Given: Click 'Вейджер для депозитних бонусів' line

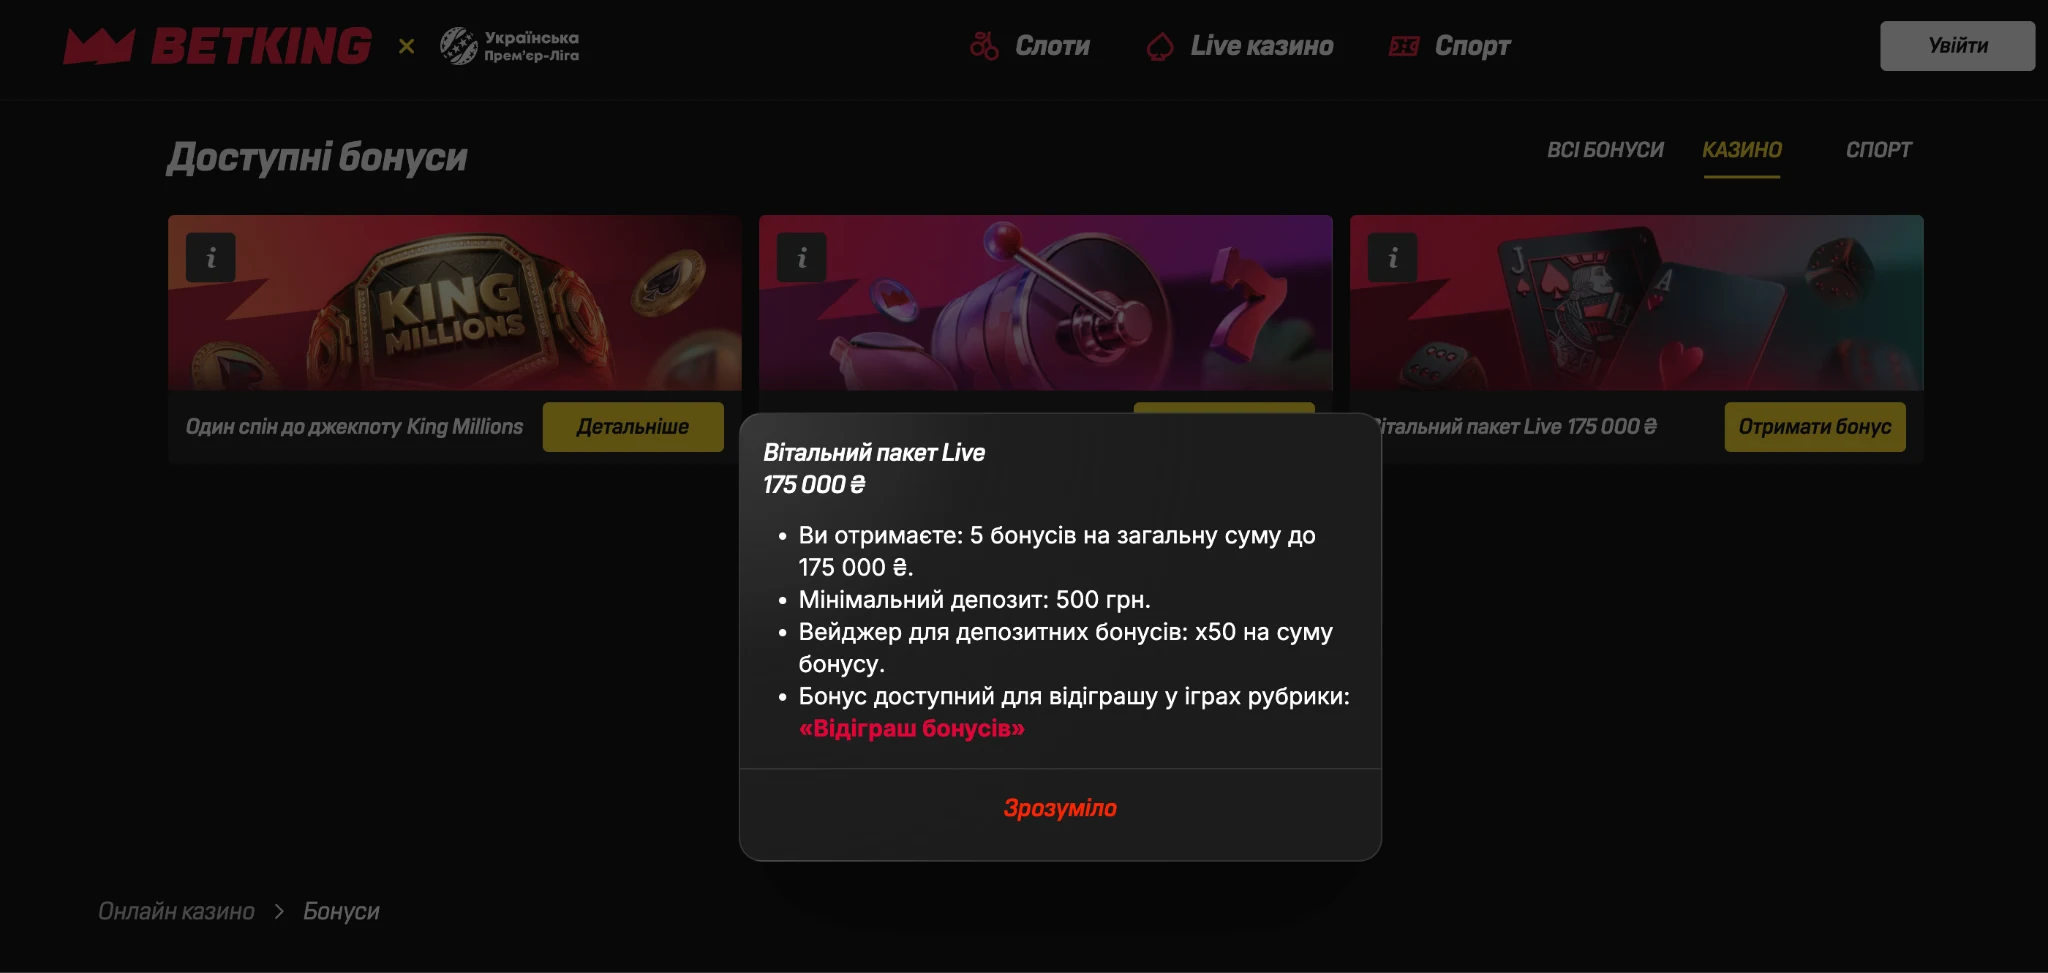Looking at the screenshot, I should [x=1065, y=648].
